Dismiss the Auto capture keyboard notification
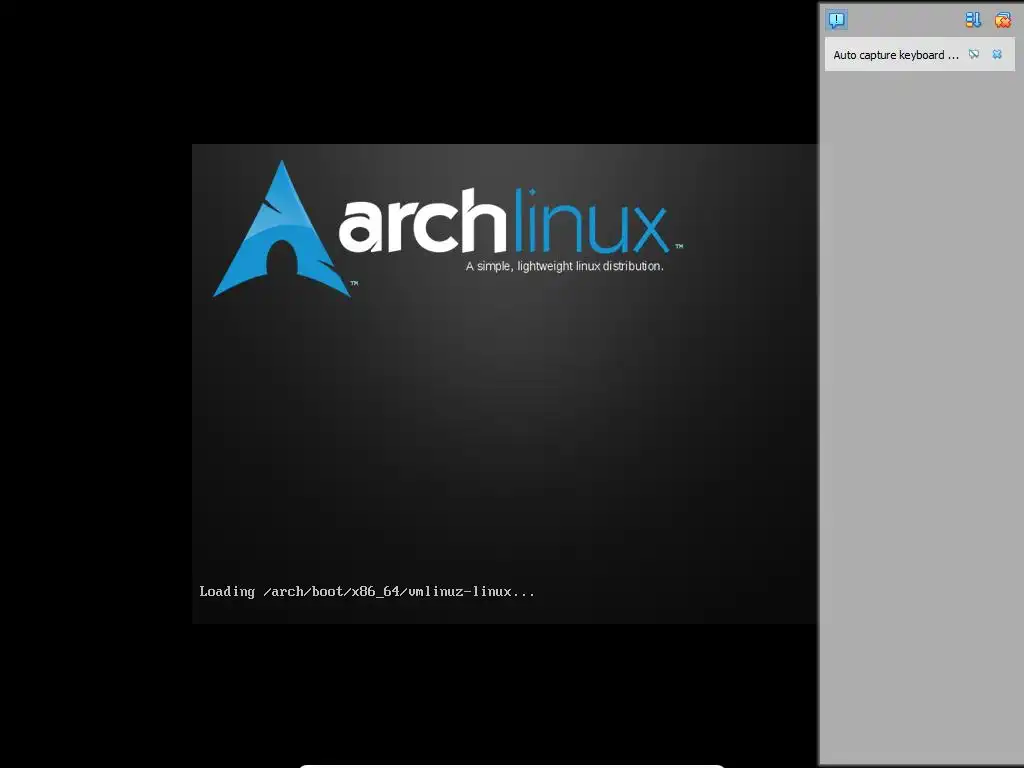1024x768 pixels. pos(997,54)
